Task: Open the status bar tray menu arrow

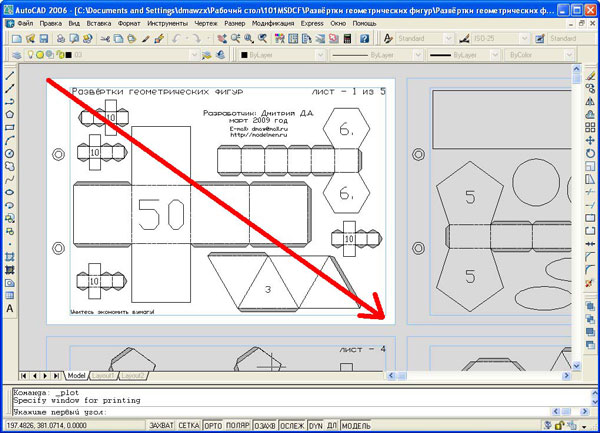Action: [584, 426]
